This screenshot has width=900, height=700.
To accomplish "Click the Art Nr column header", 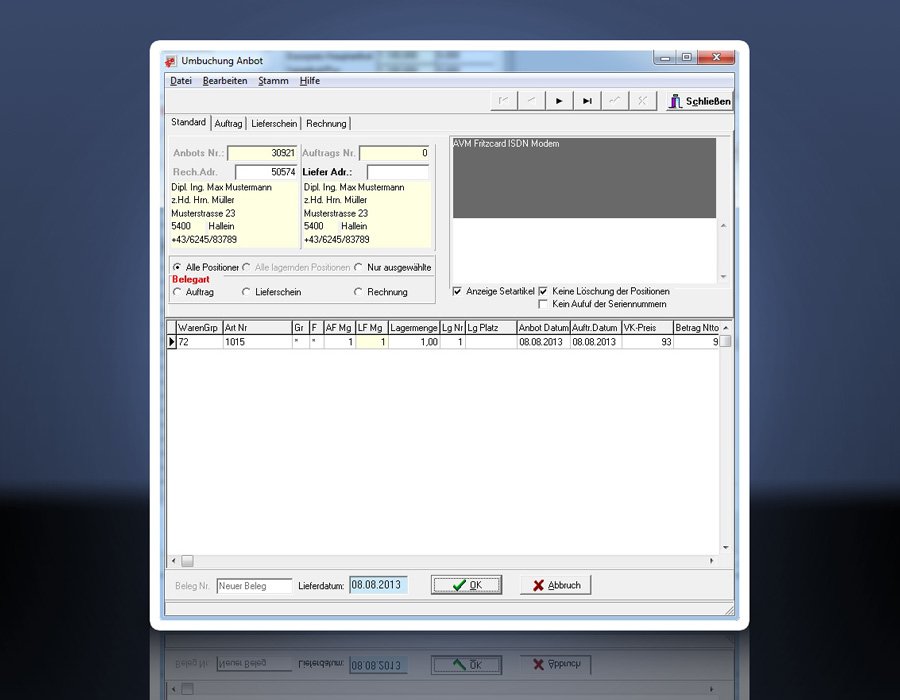I will (257, 328).
